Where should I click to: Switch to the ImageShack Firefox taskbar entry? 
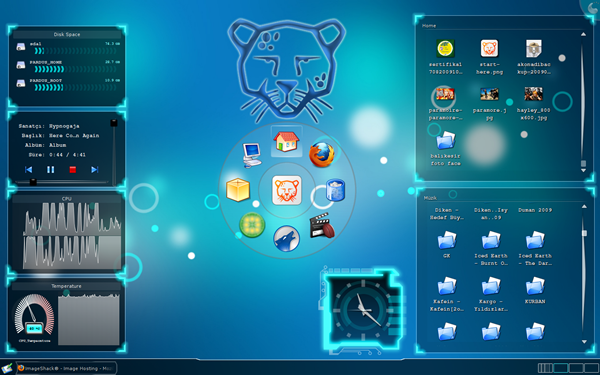[66, 368]
